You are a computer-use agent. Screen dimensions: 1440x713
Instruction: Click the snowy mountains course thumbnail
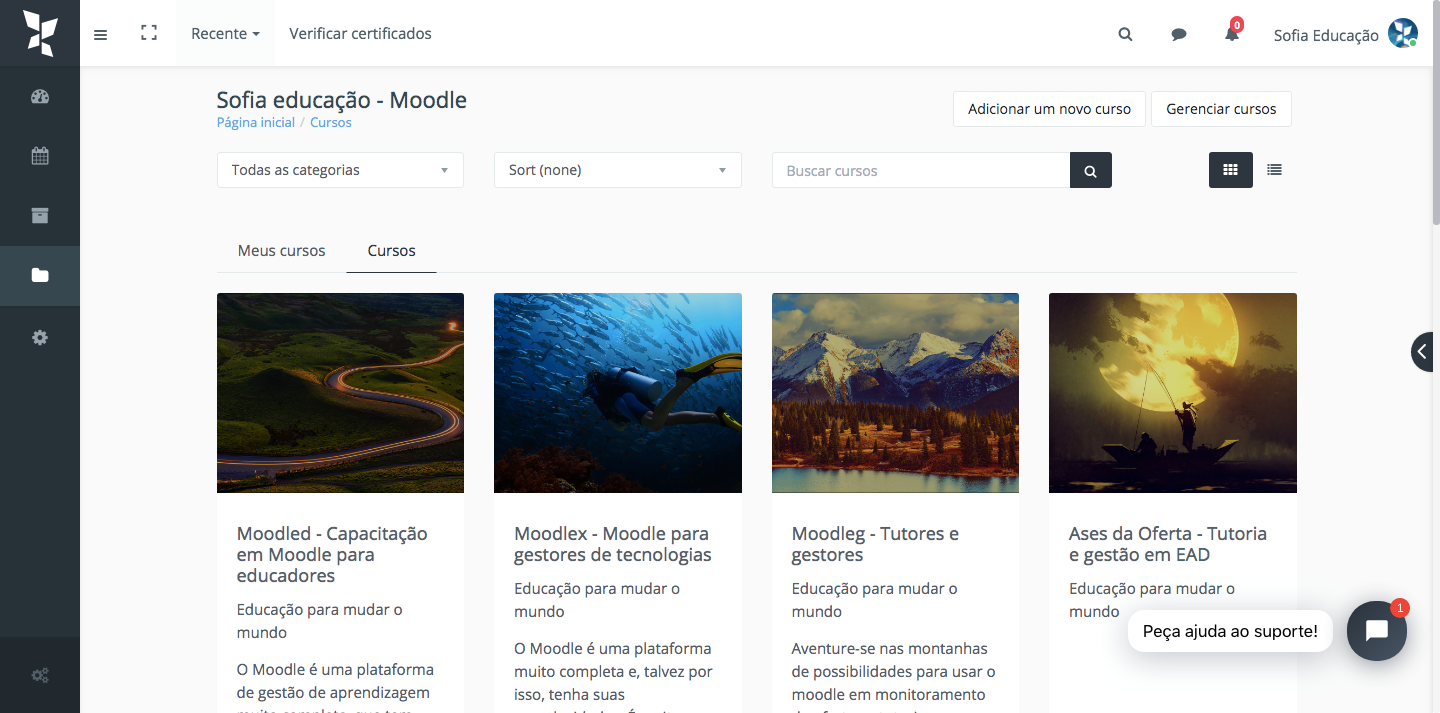click(x=895, y=393)
